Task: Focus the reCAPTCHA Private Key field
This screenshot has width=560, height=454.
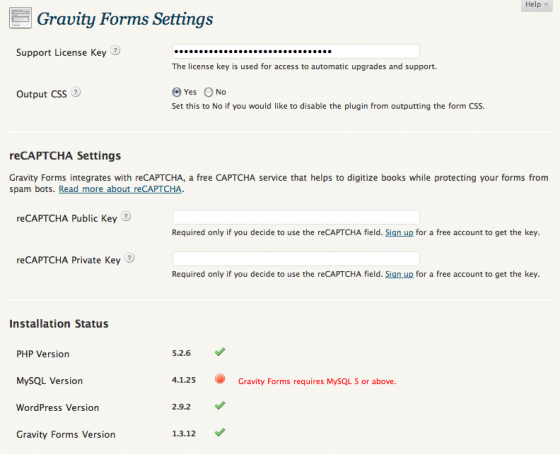Action: (x=296, y=259)
